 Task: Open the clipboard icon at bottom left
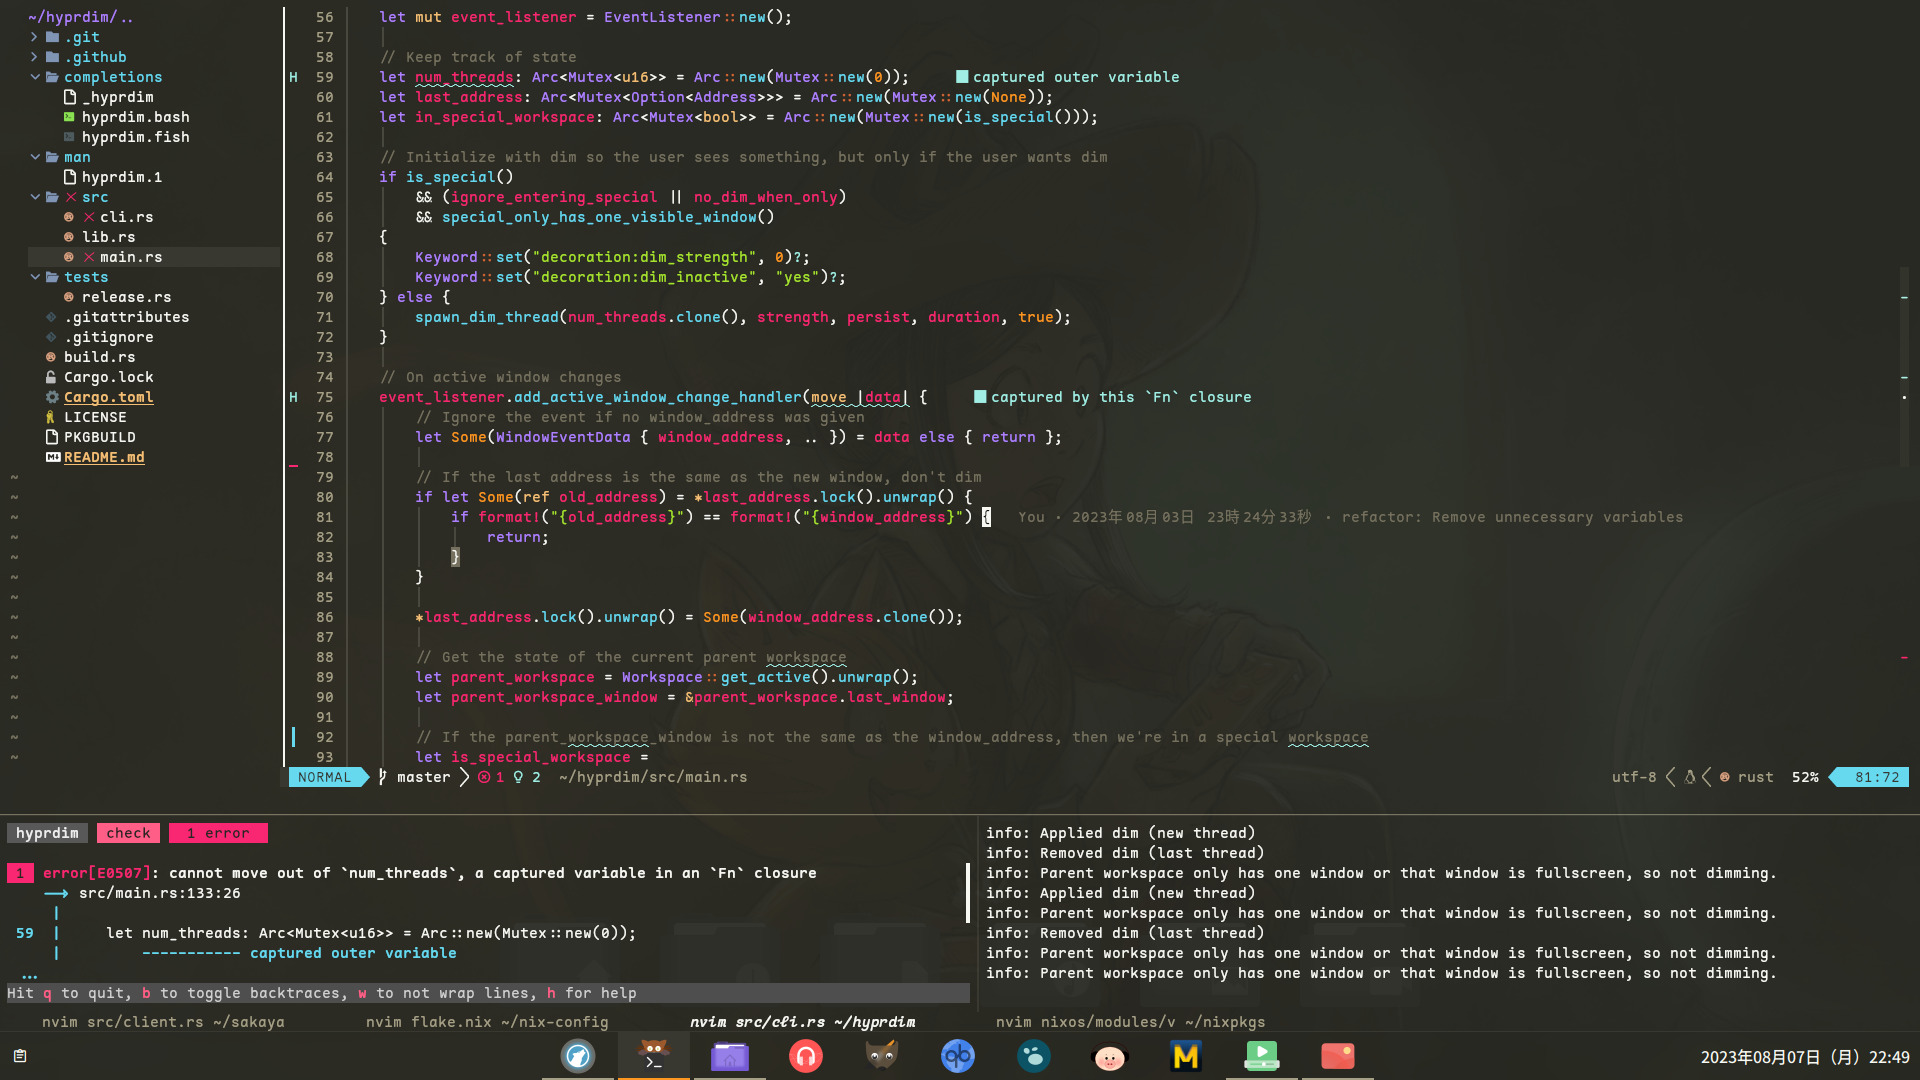[20, 1056]
